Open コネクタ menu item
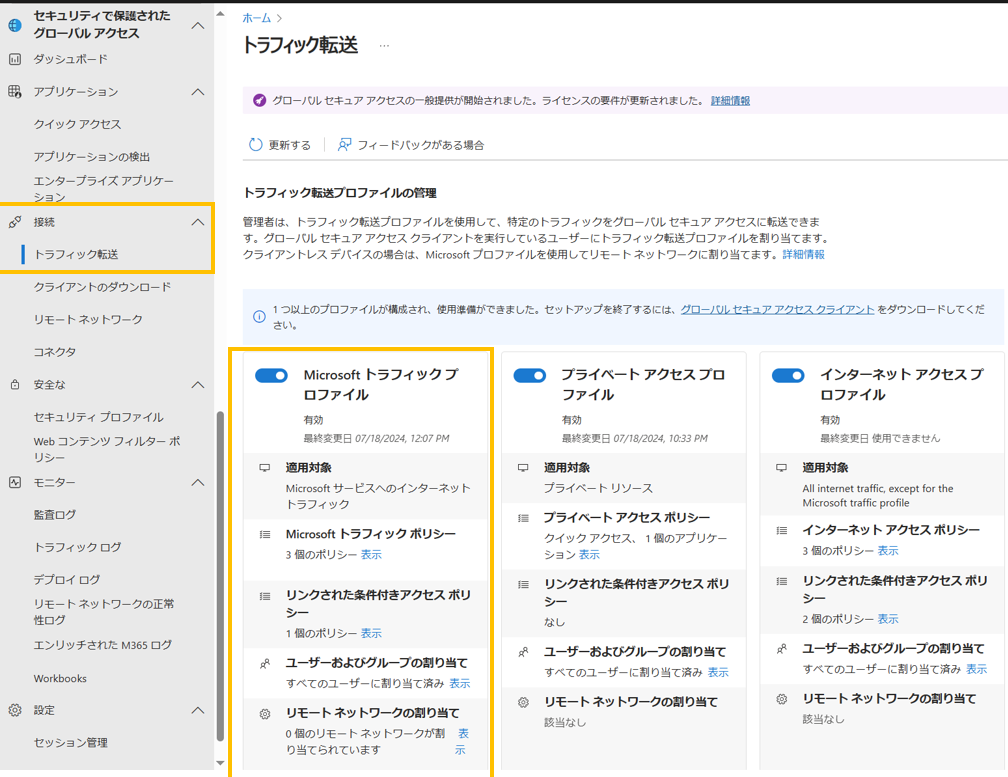Image resolution: width=1008 pixels, height=777 pixels. 55,352
